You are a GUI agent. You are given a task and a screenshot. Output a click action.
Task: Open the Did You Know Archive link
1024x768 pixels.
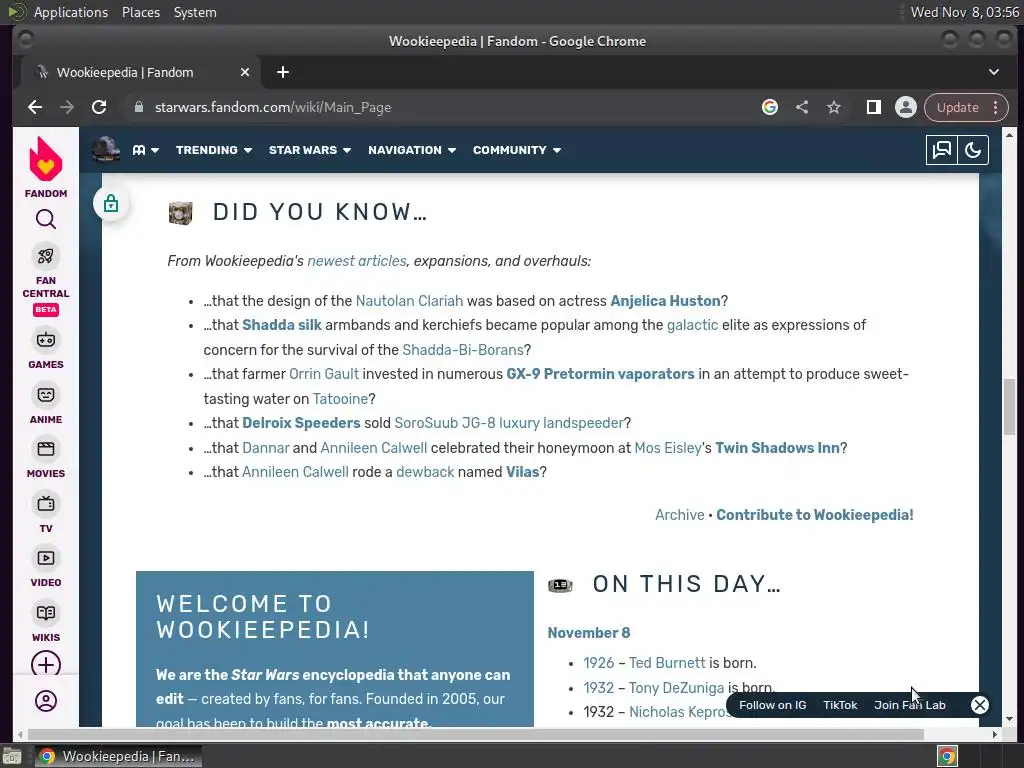[679, 515]
